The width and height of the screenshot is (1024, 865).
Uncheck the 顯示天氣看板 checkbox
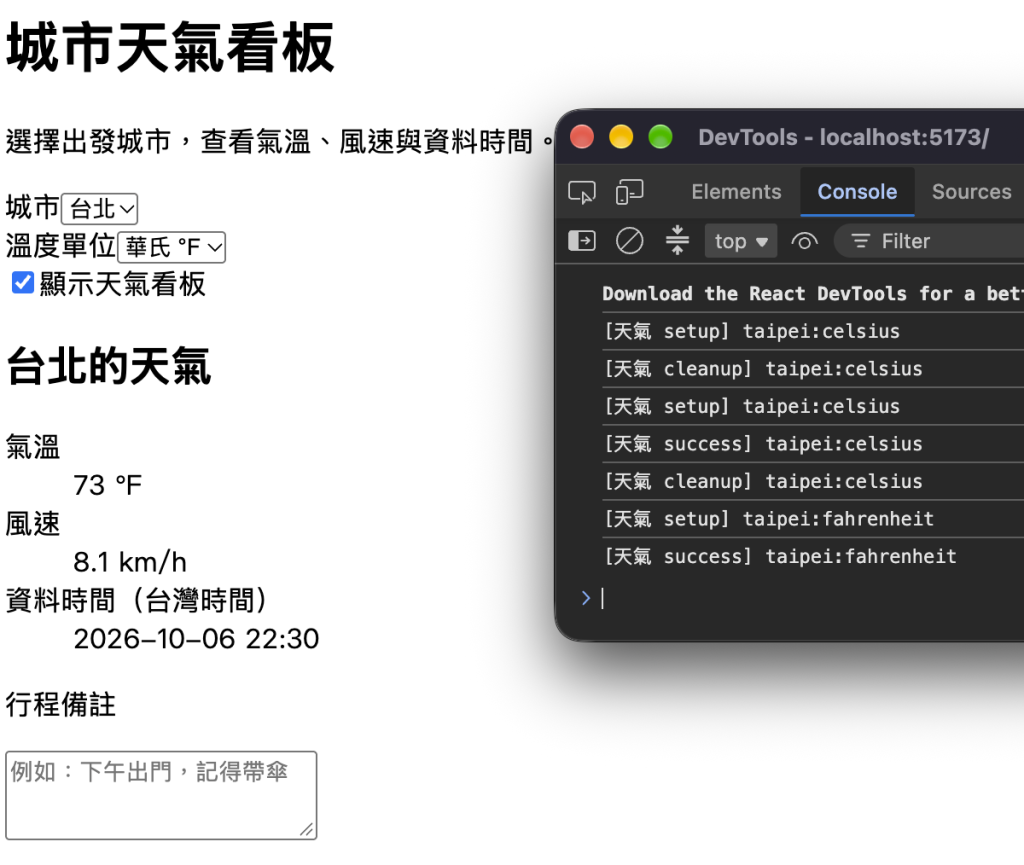pos(23,283)
